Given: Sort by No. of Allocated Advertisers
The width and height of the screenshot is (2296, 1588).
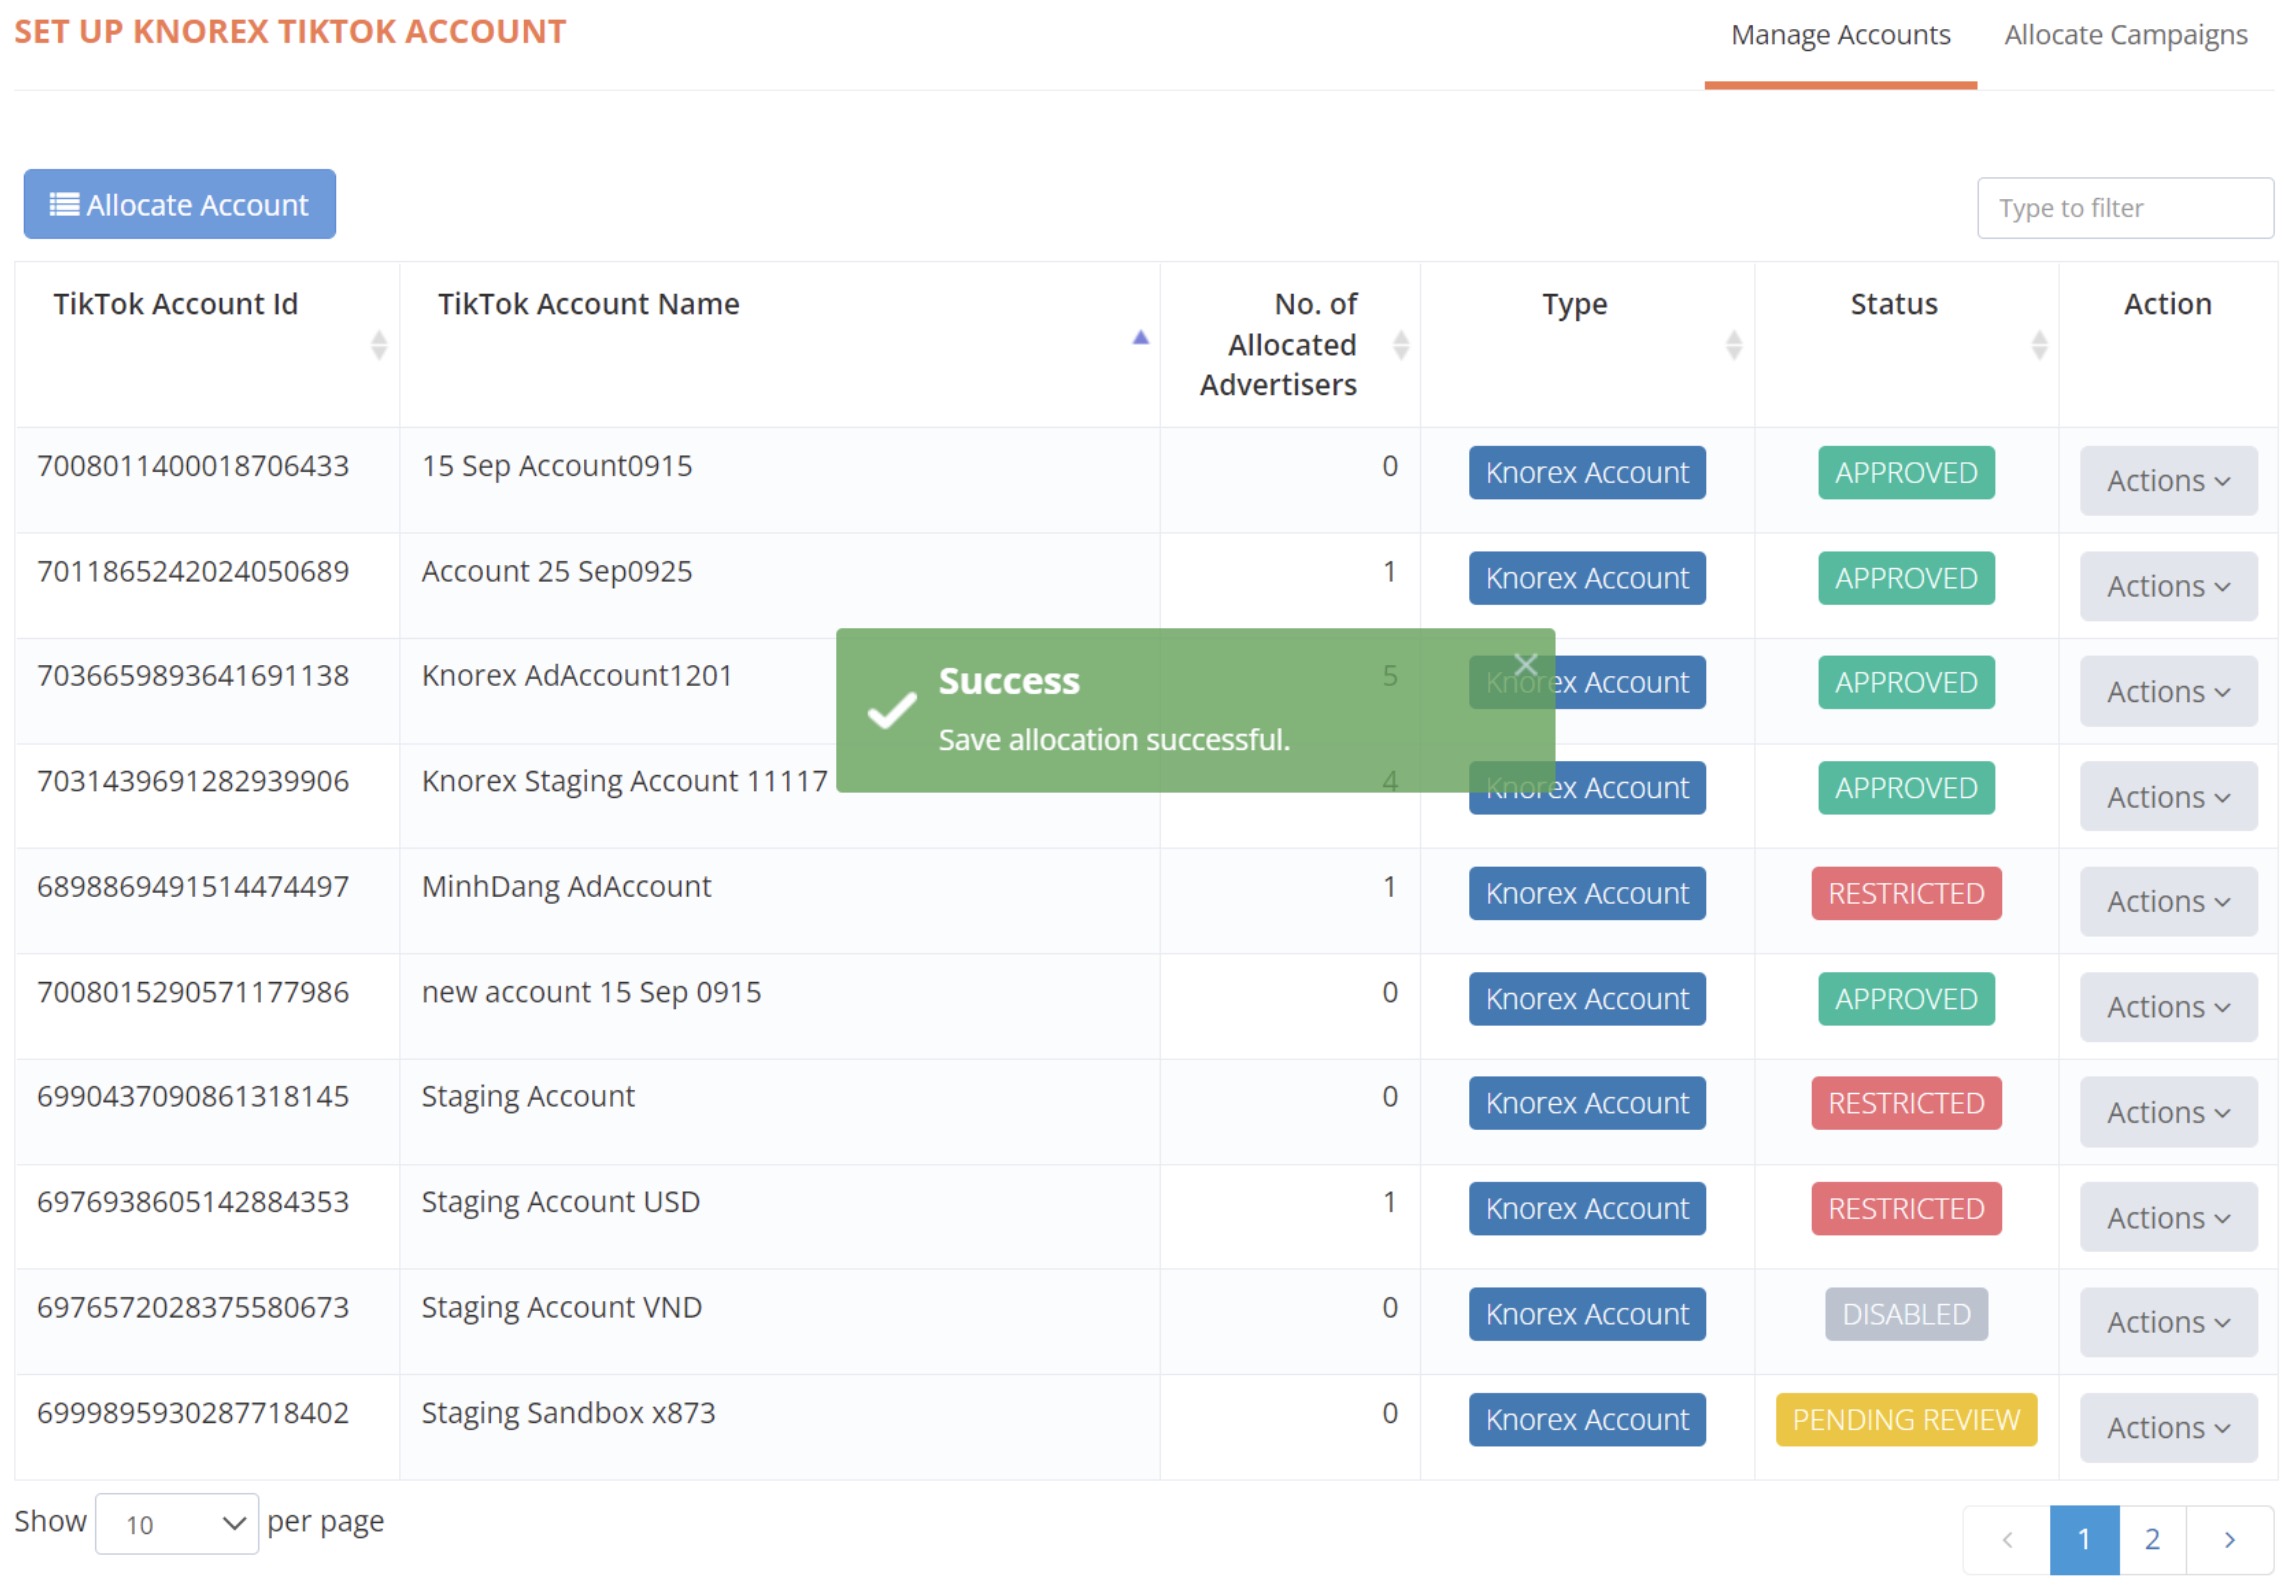Looking at the screenshot, I should tap(1290, 345).
